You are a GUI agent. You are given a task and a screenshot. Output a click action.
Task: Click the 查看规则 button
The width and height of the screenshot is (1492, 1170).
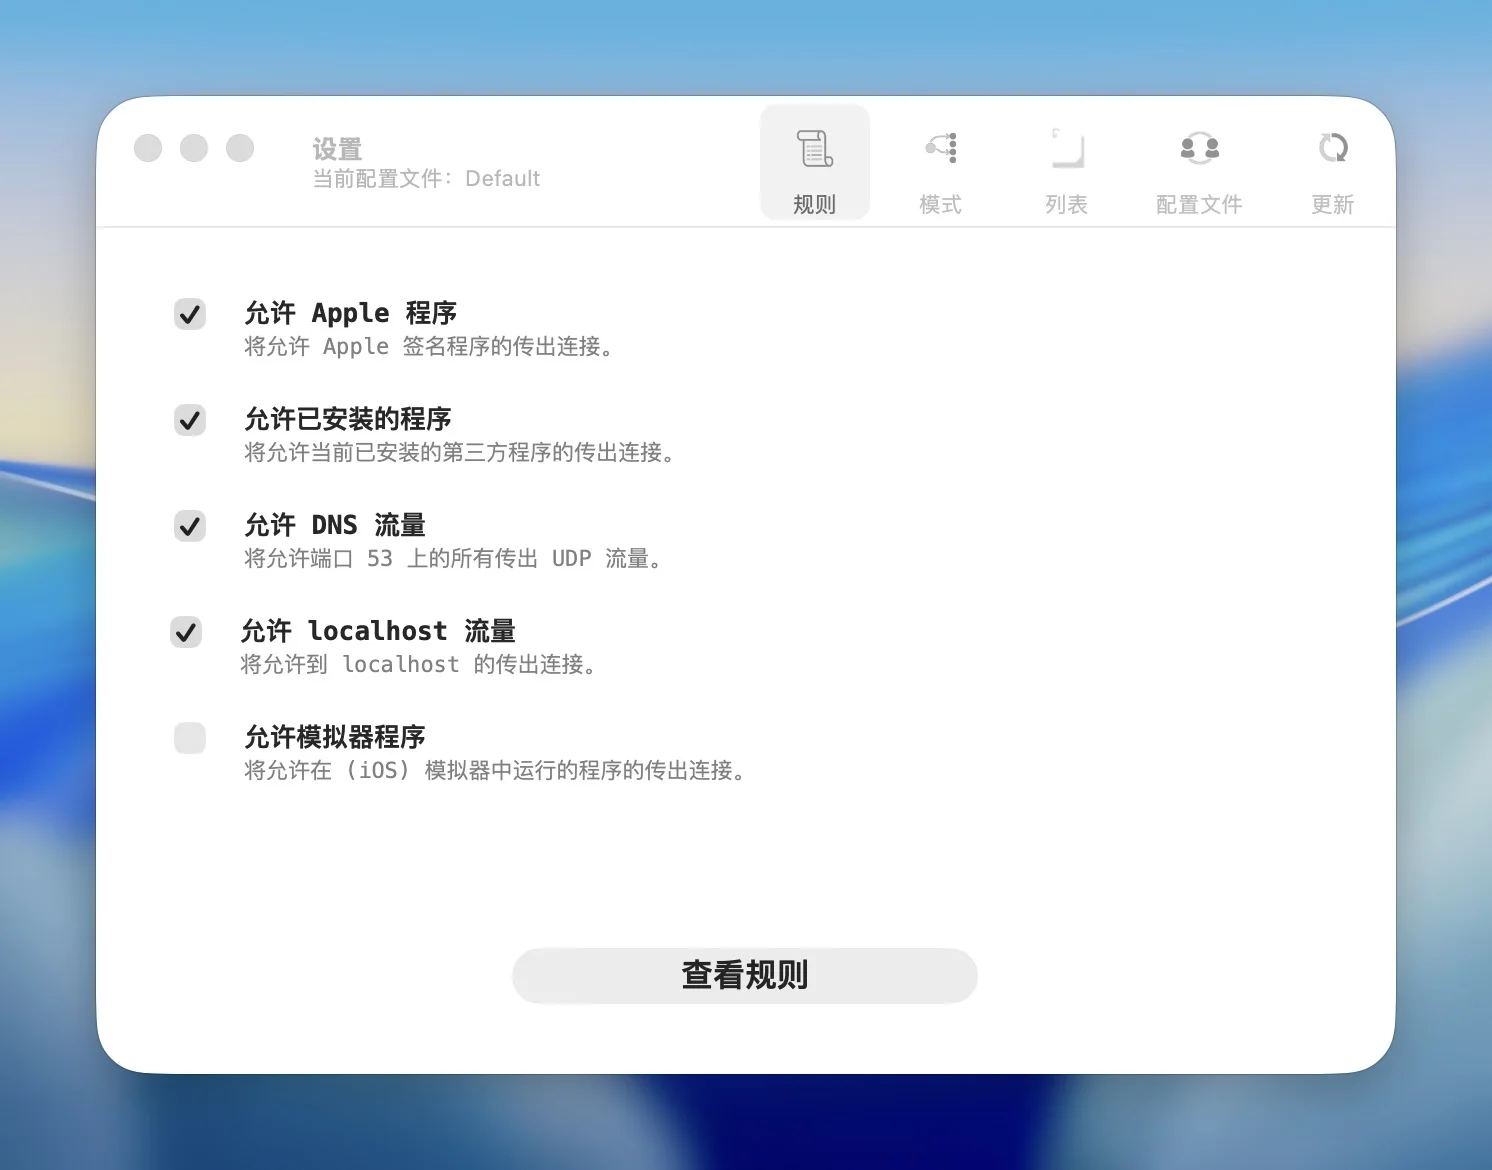click(745, 975)
